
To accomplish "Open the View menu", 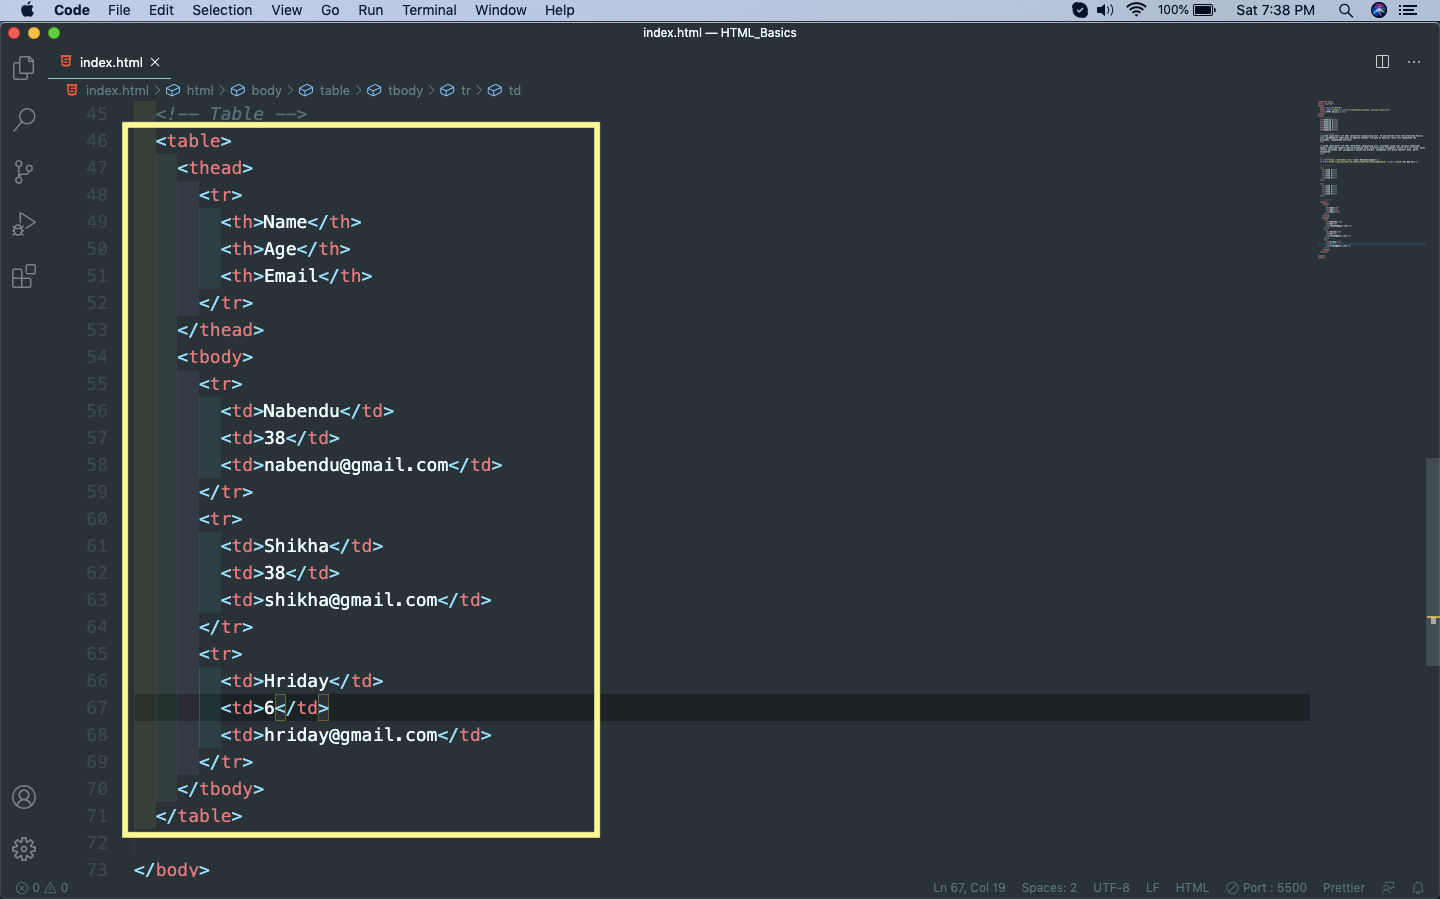I will [x=286, y=10].
